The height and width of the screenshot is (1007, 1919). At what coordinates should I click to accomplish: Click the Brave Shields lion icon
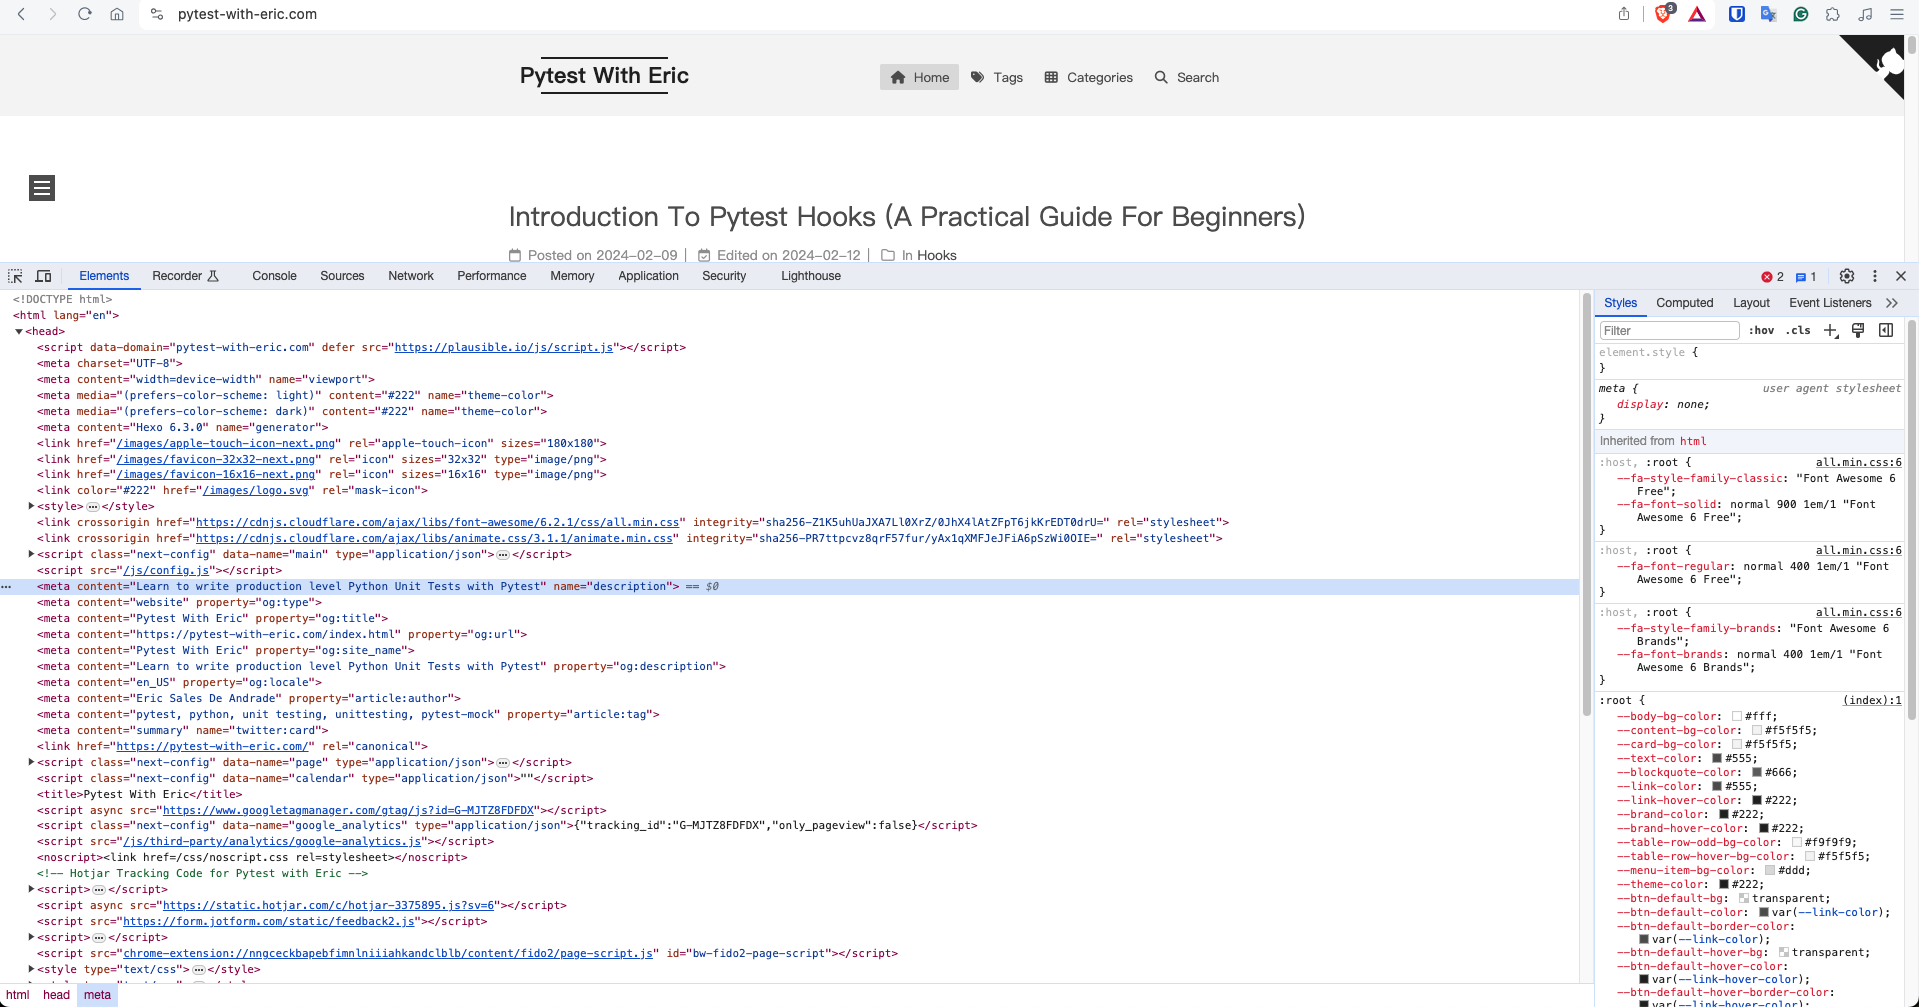point(1664,14)
